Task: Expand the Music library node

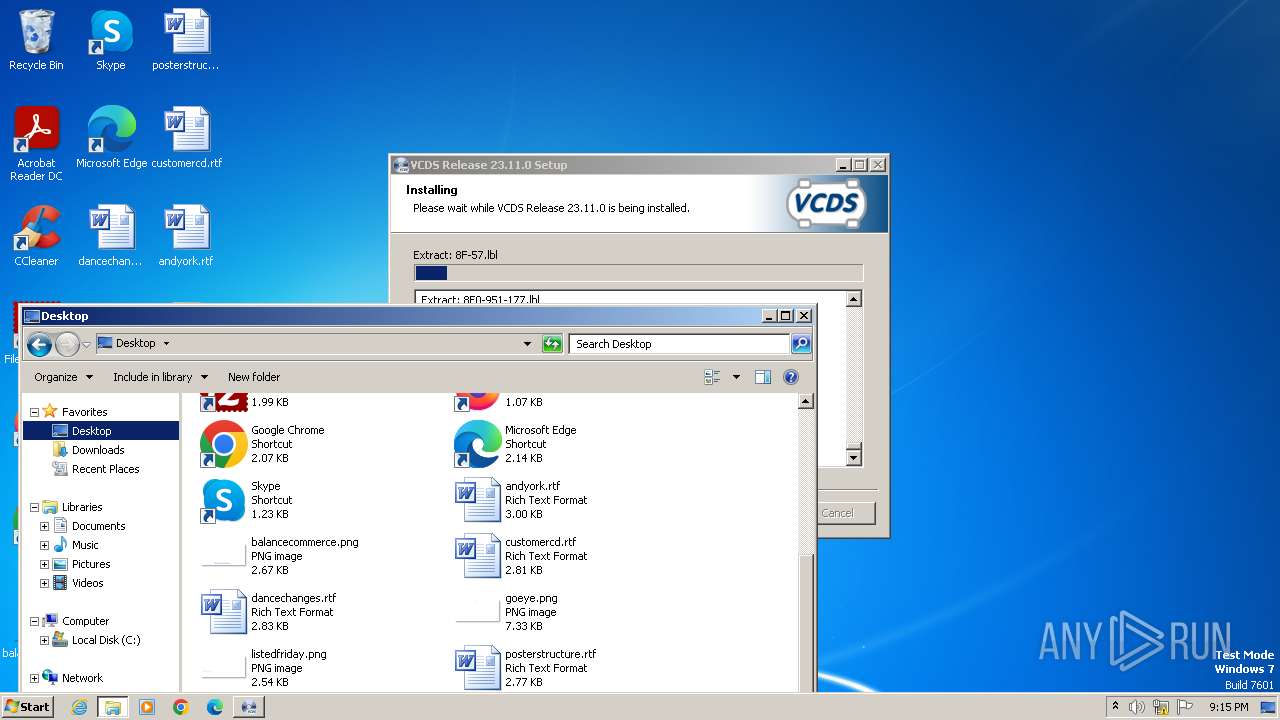Action: [x=44, y=545]
